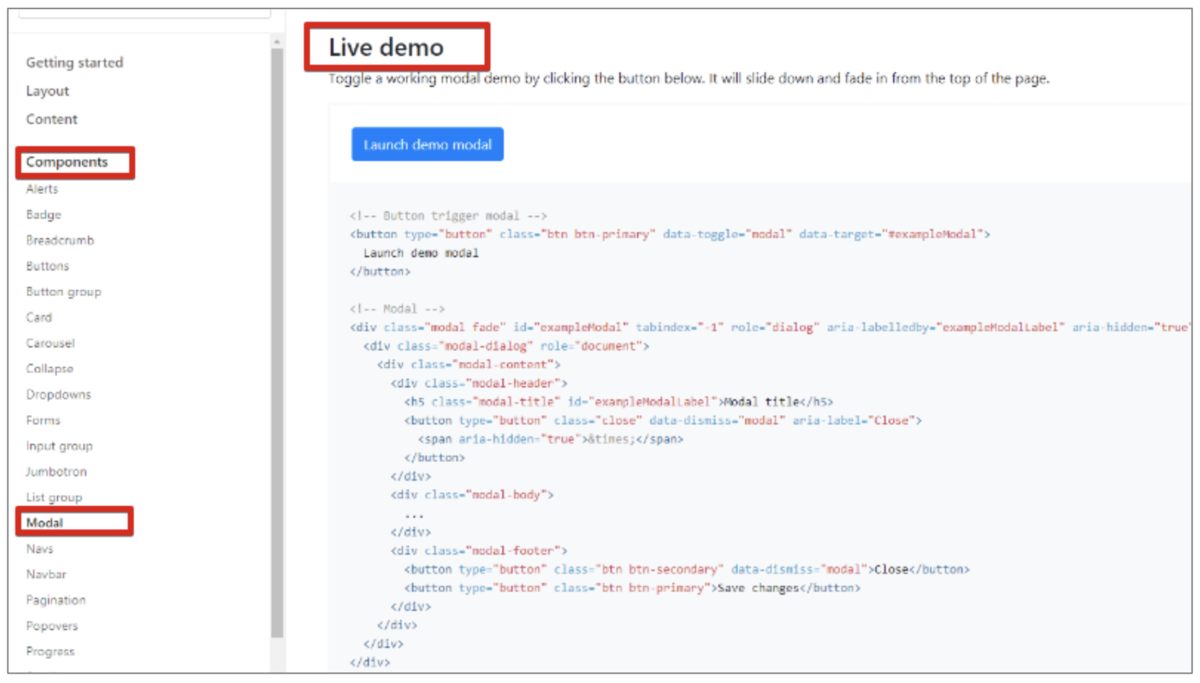Click the 'Button trigger modal' code comment
The width and height of the screenshot is (1200, 683).
pyautogui.click(x=448, y=216)
